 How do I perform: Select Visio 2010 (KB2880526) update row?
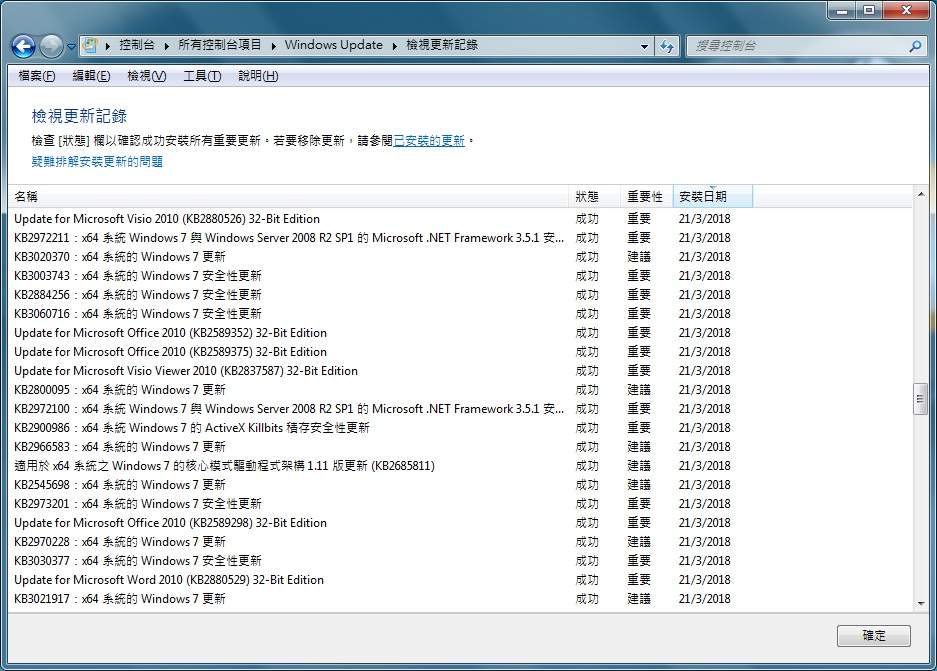pos(460,219)
